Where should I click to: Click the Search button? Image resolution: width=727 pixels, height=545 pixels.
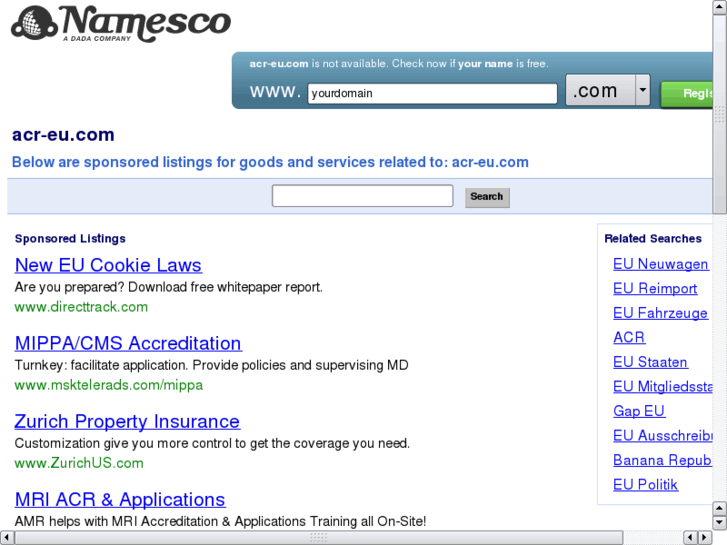pos(487,197)
